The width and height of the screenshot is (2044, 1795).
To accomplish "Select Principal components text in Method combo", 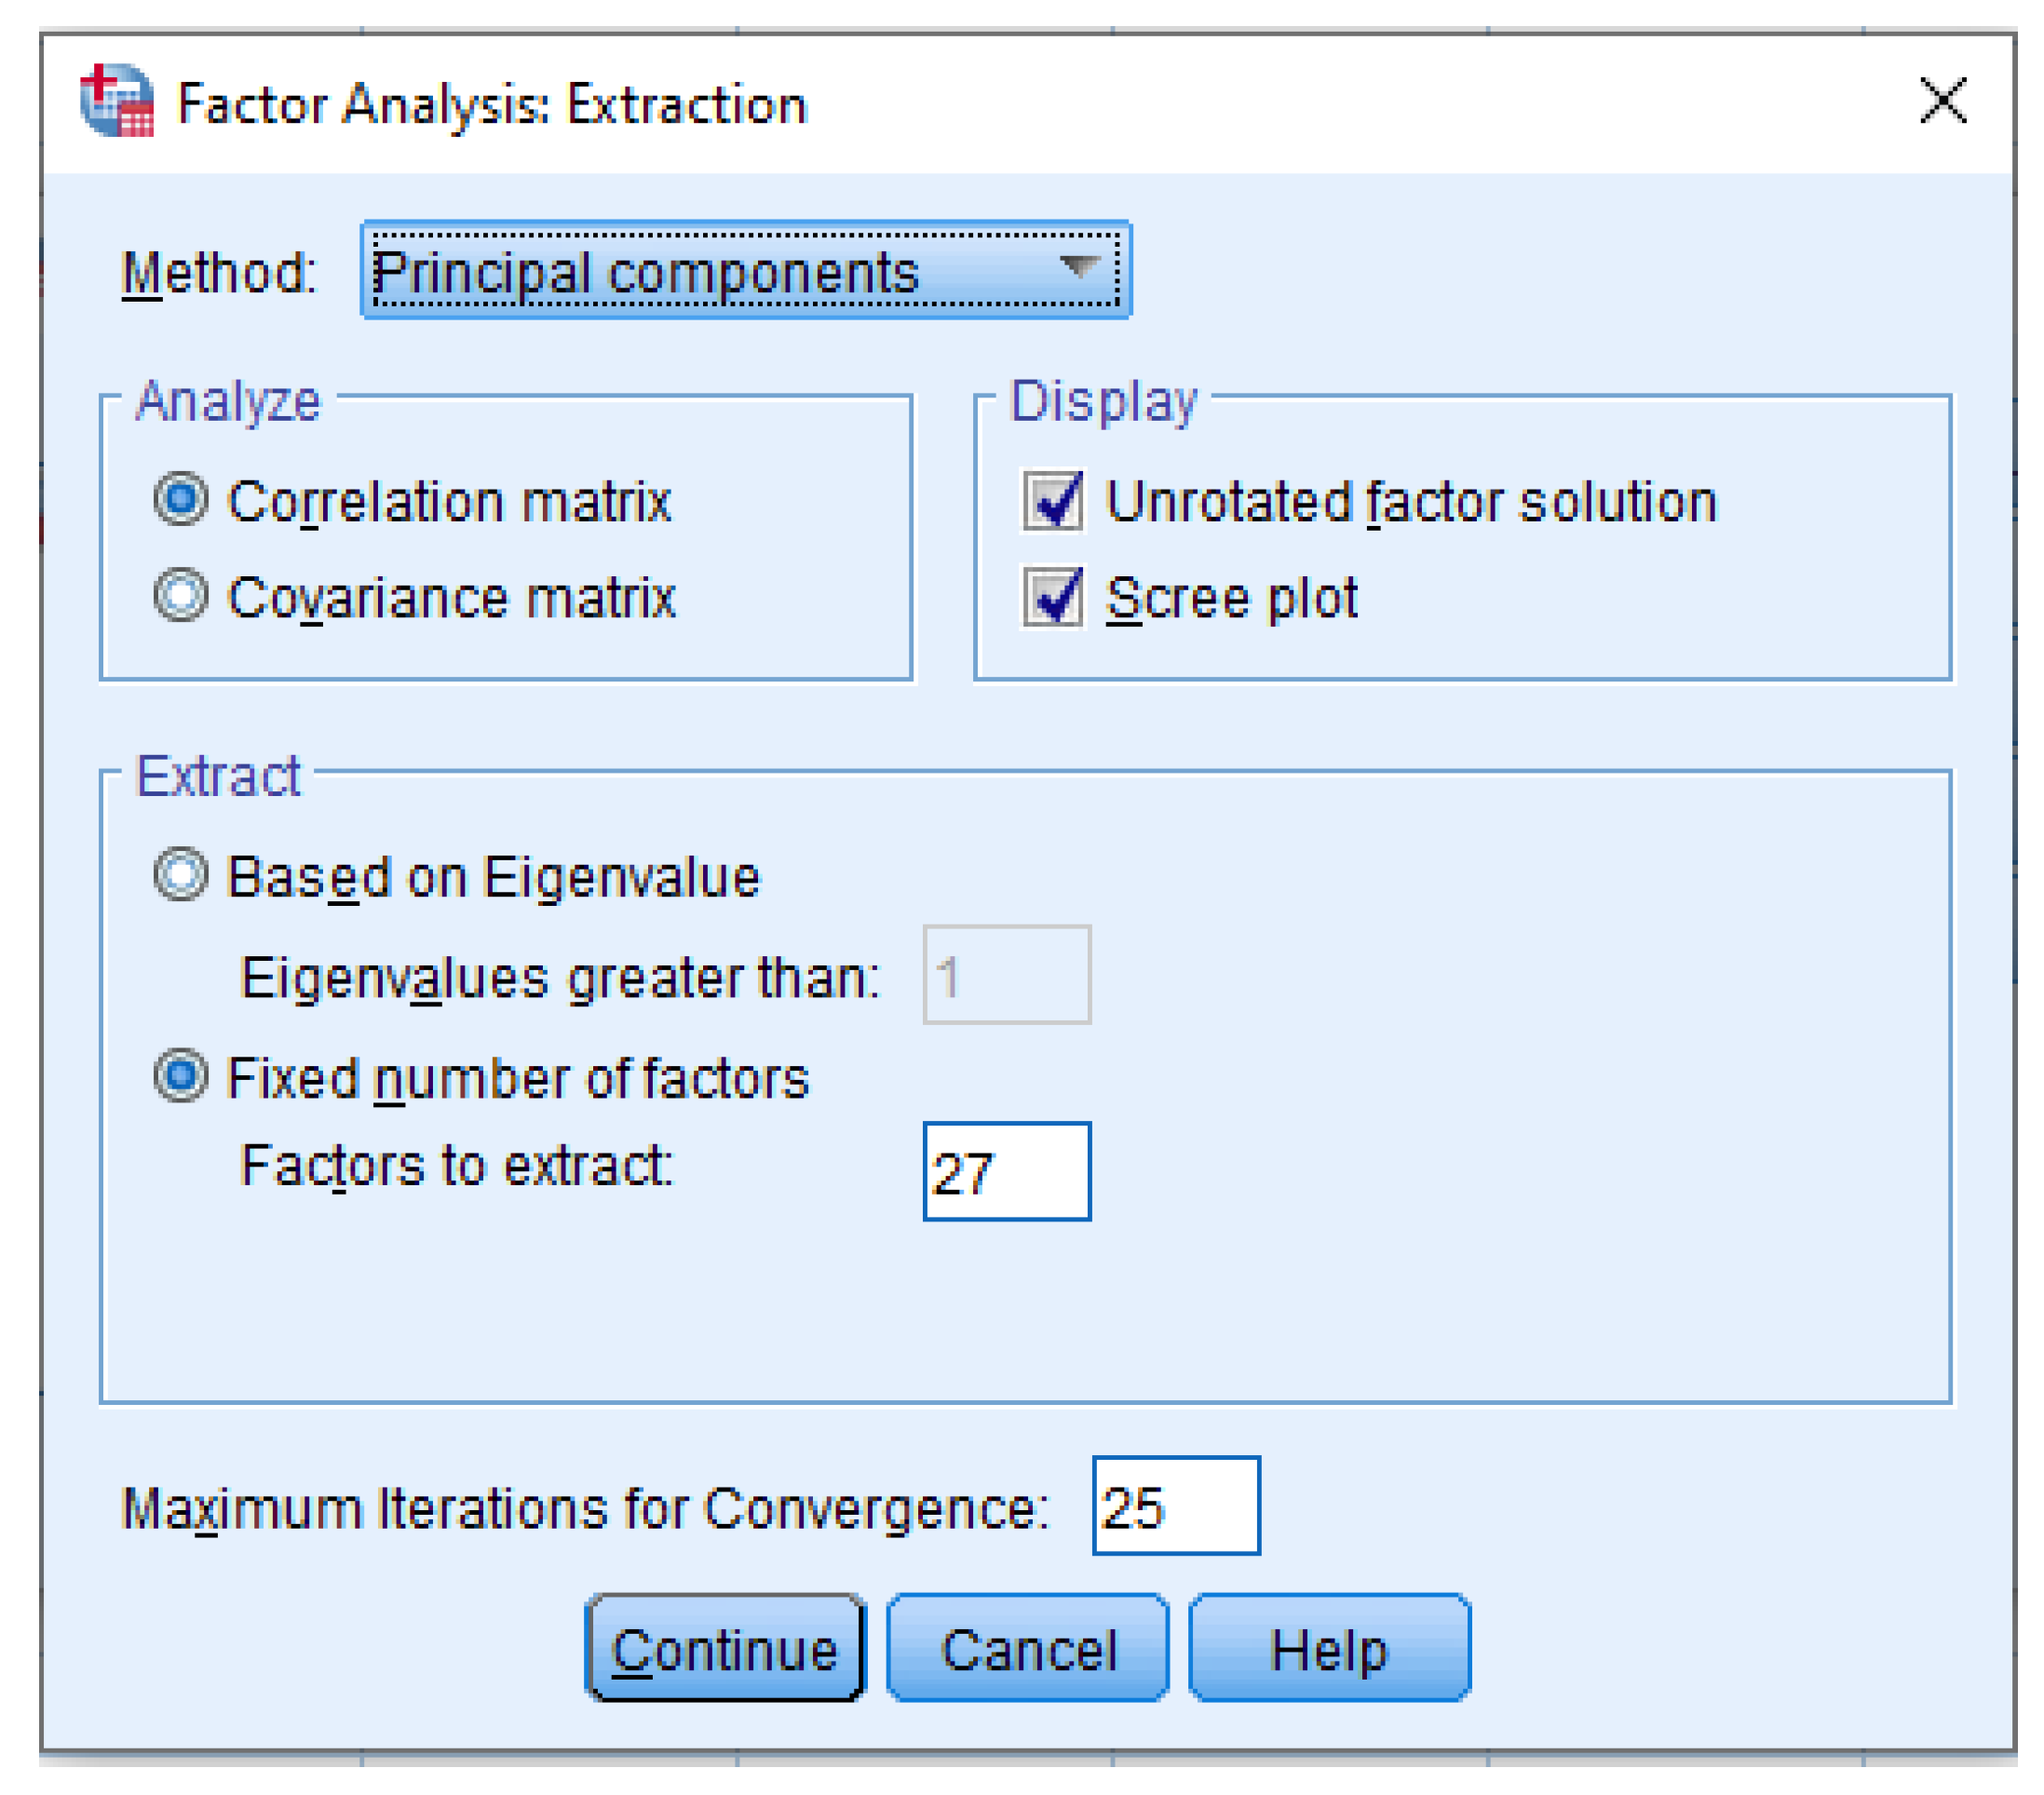I will click(645, 273).
